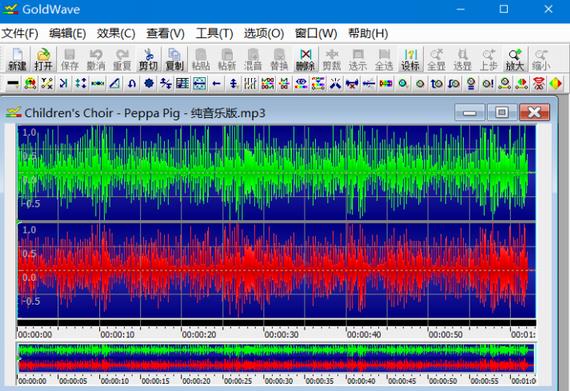The height and width of the screenshot is (391, 570).
Task: Maximize the Peppa Pig mp3 document window
Action: click(x=502, y=112)
